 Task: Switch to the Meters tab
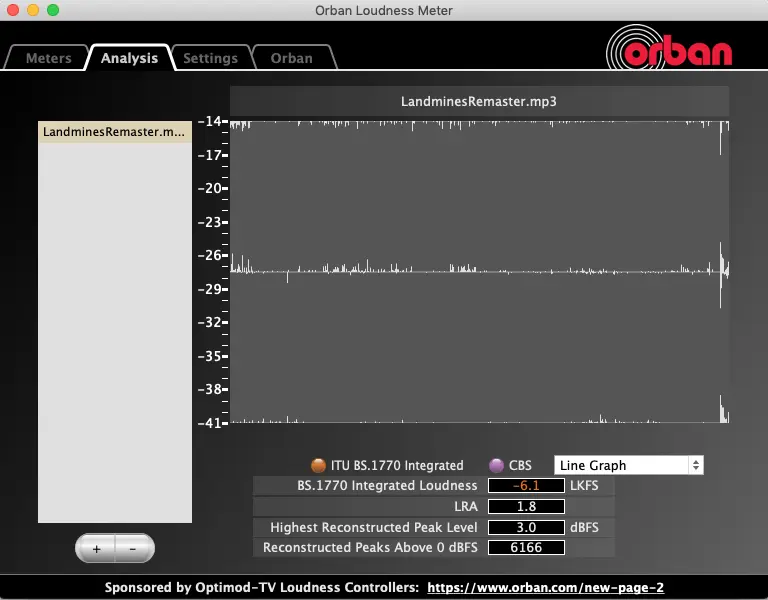pyautogui.click(x=48, y=58)
